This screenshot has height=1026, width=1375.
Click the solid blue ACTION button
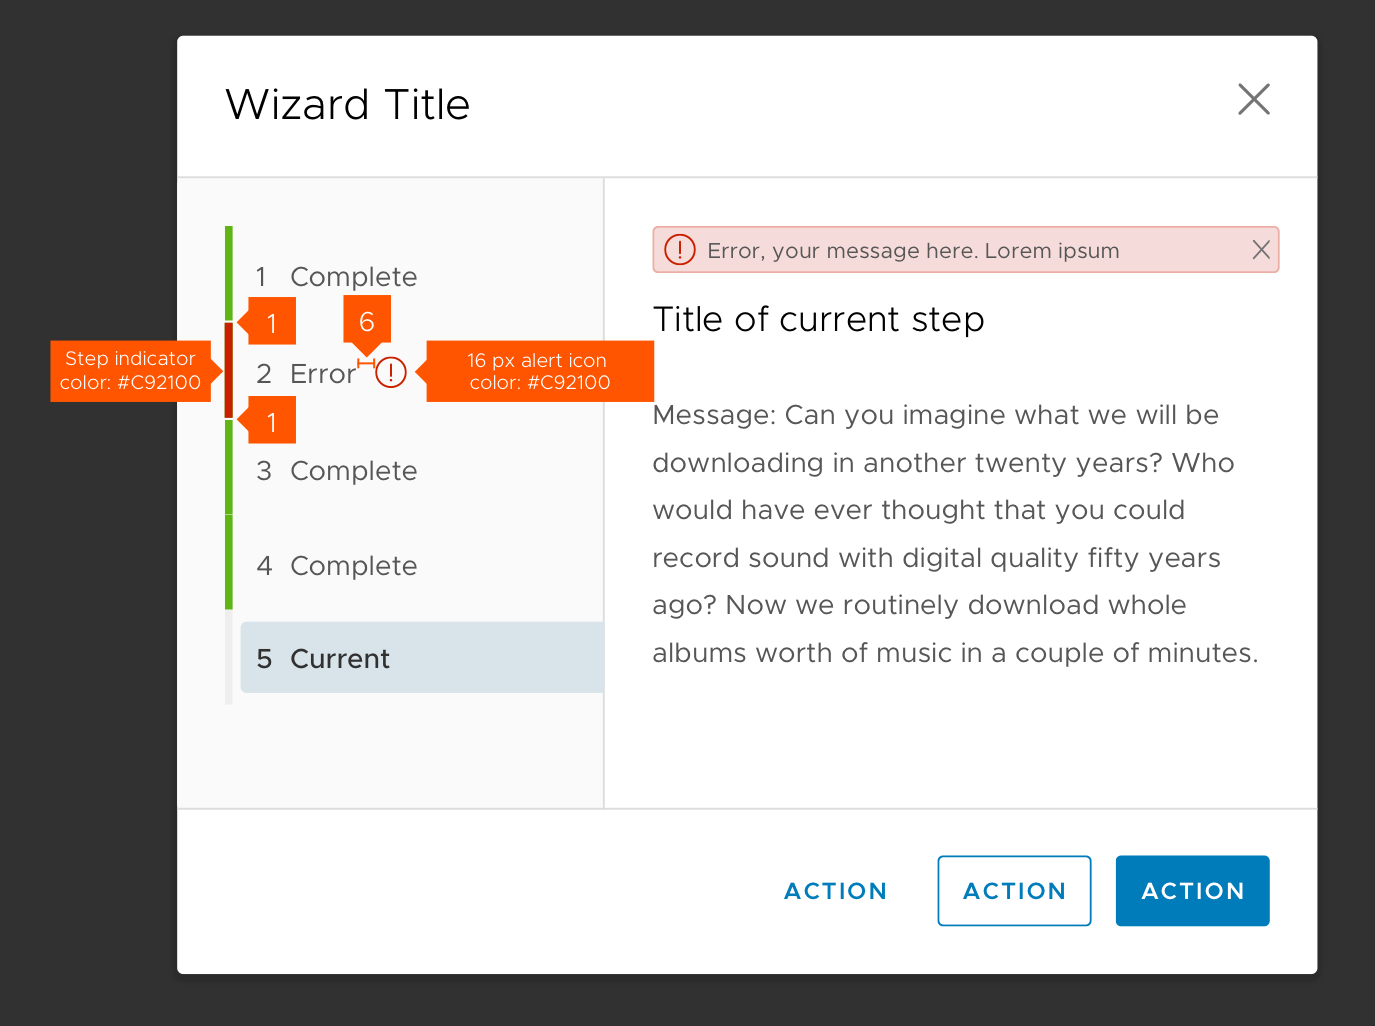[1192, 891]
